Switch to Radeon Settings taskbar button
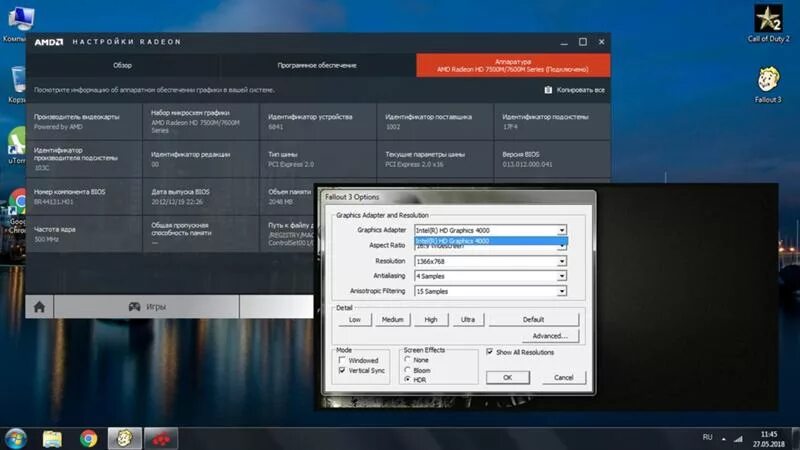 click(x=161, y=439)
